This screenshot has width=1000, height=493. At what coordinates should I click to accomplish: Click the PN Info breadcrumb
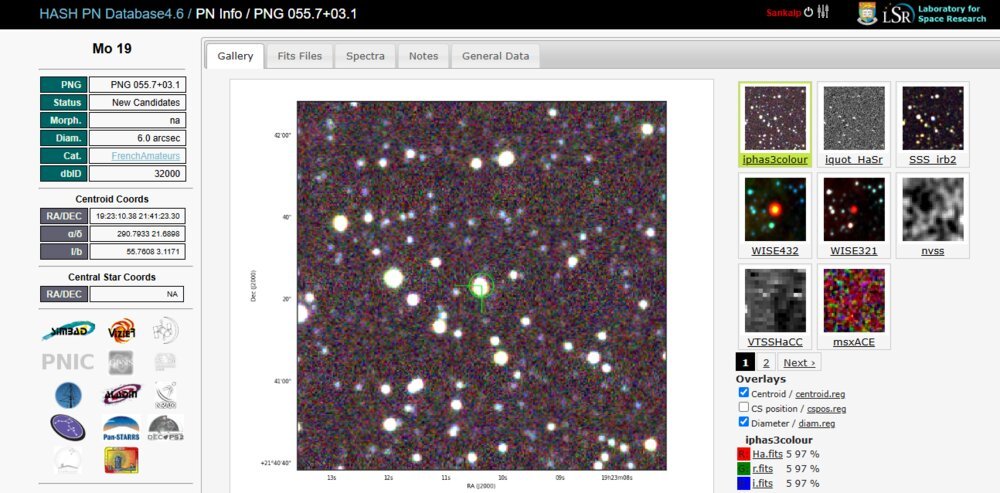pos(219,13)
